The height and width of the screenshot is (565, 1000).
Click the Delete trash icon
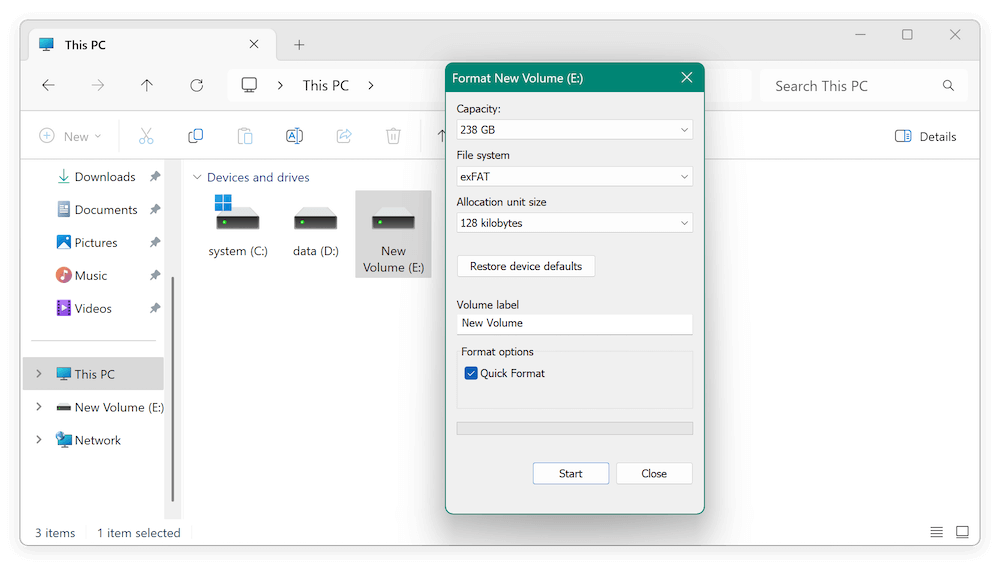coord(394,136)
